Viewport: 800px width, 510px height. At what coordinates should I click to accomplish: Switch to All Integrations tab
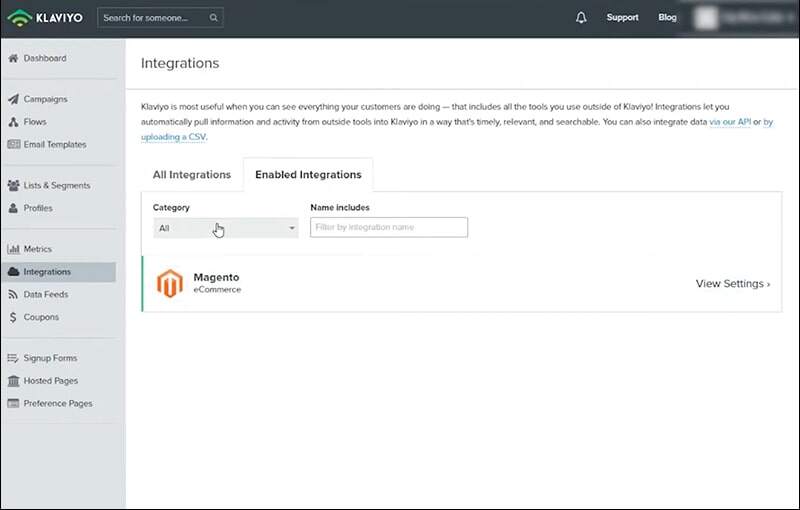pos(191,175)
